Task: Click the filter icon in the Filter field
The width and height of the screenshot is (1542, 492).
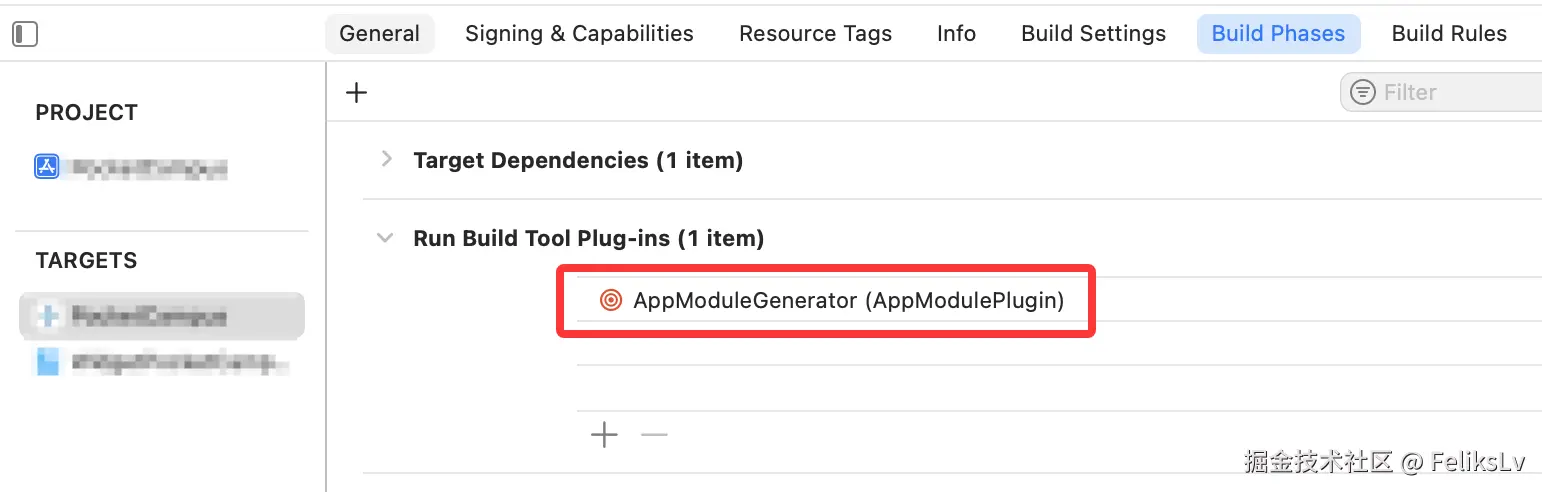Action: coord(1362,93)
